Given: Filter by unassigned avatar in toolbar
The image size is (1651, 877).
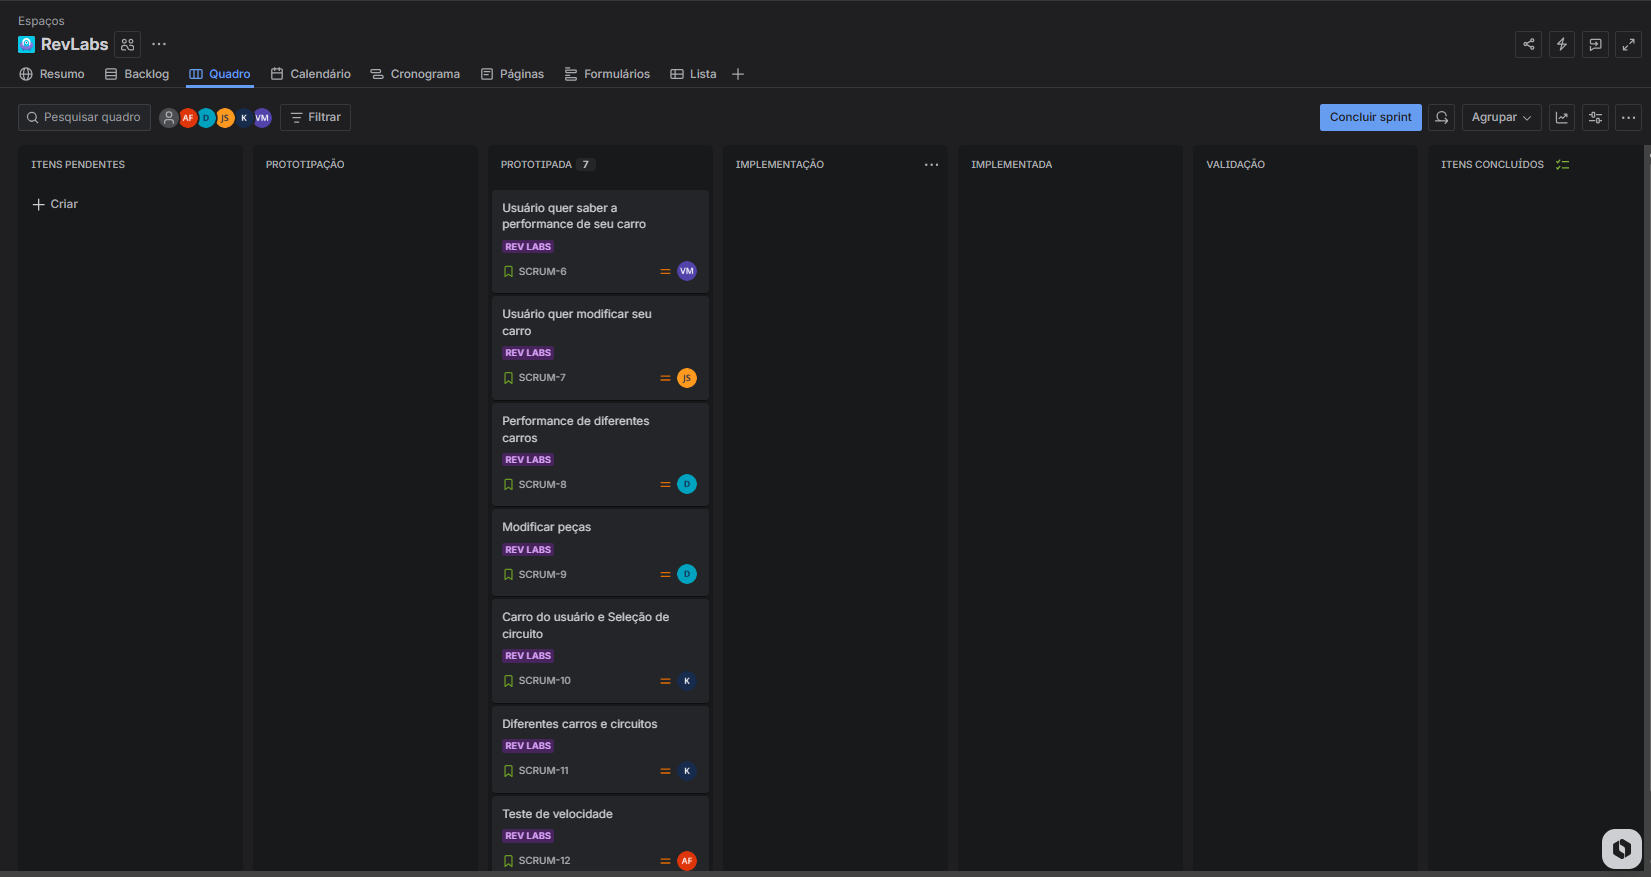Looking at the screenshot, I should pos(169,118).
